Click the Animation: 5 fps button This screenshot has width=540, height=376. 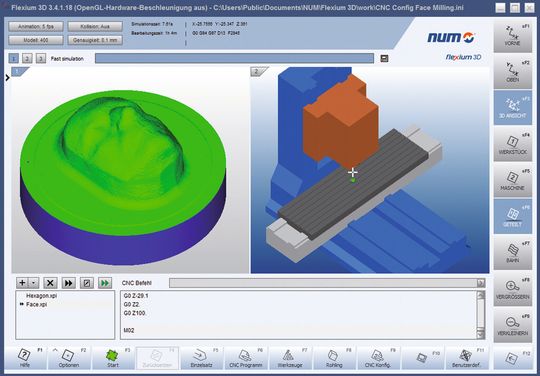[36, 27]
